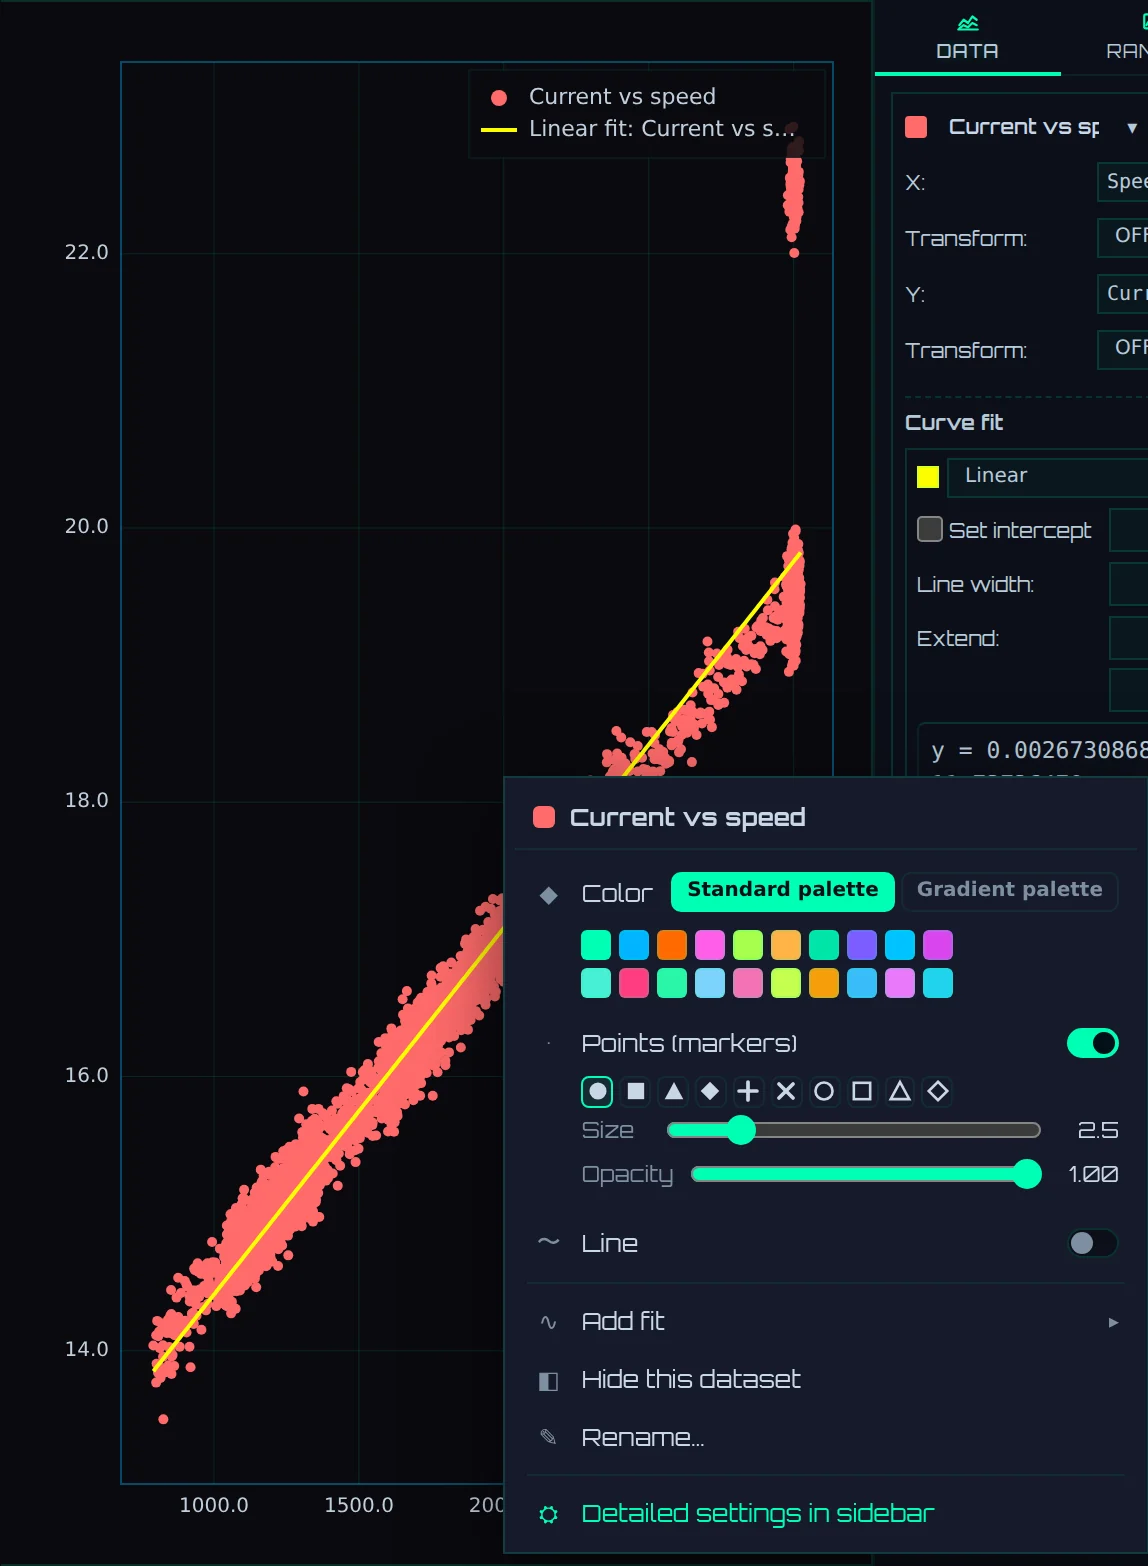This screenshot has width=1148, height=1566.
Task: Pick the hot pink swatch in second palette row
Action: 634,983
